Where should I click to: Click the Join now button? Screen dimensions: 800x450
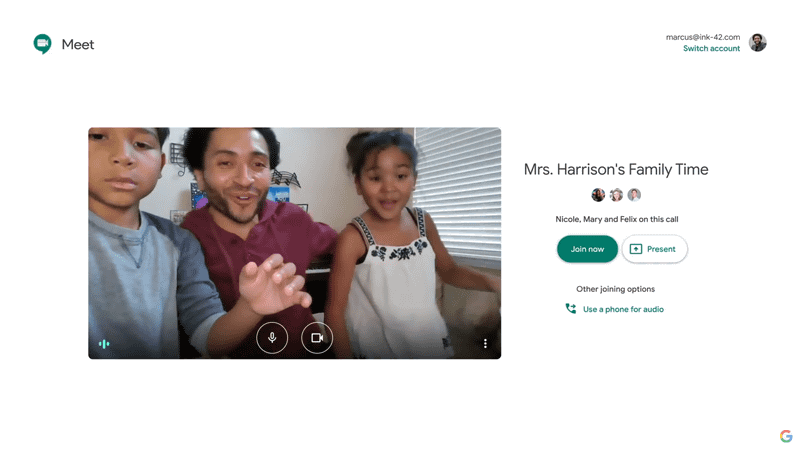coord(587,249)
